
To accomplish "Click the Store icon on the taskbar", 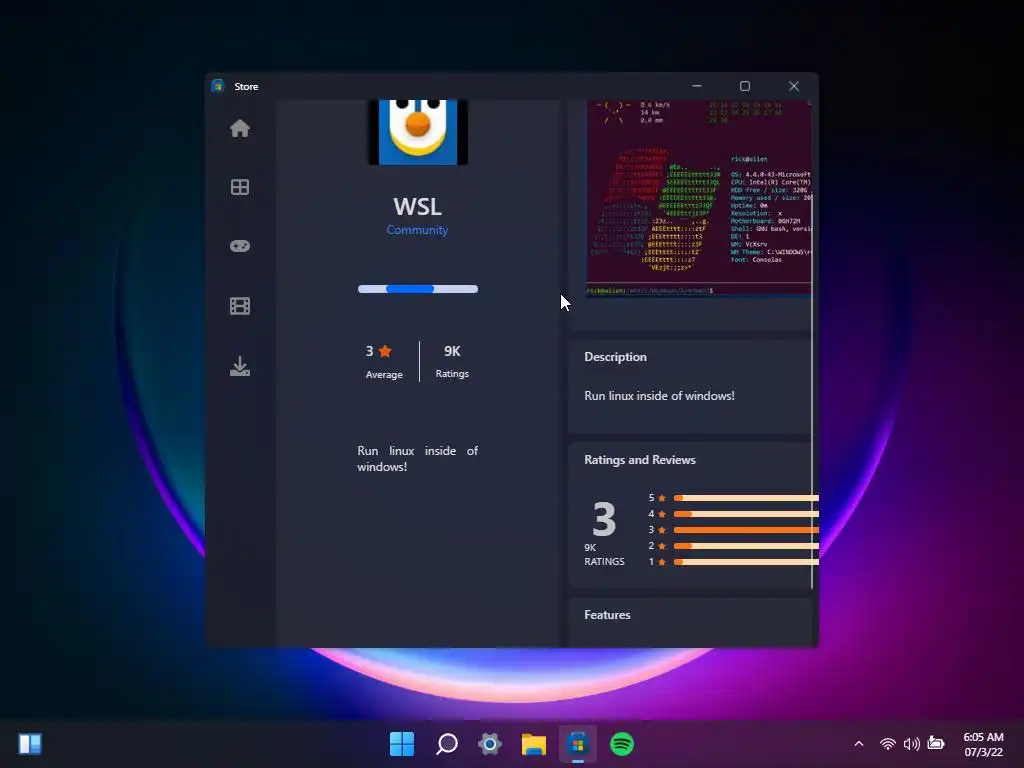I will click(x=577, y=744).
